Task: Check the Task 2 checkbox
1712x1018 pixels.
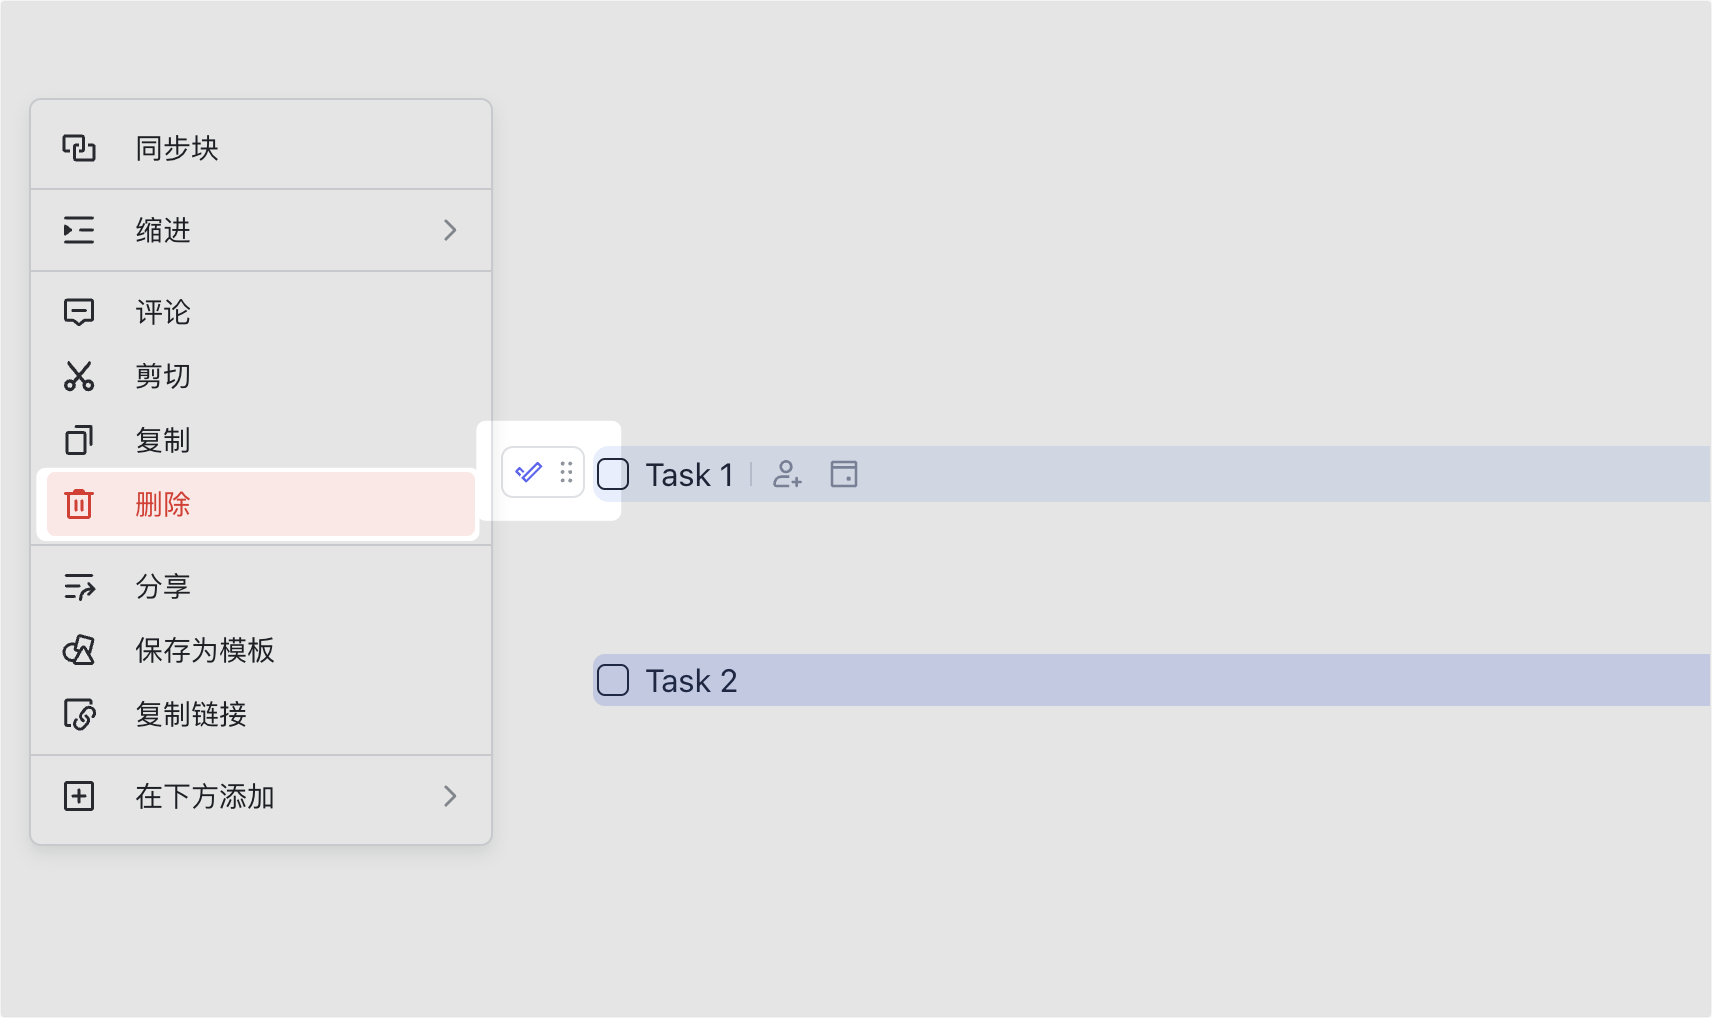Action: (x=613, y=680)
